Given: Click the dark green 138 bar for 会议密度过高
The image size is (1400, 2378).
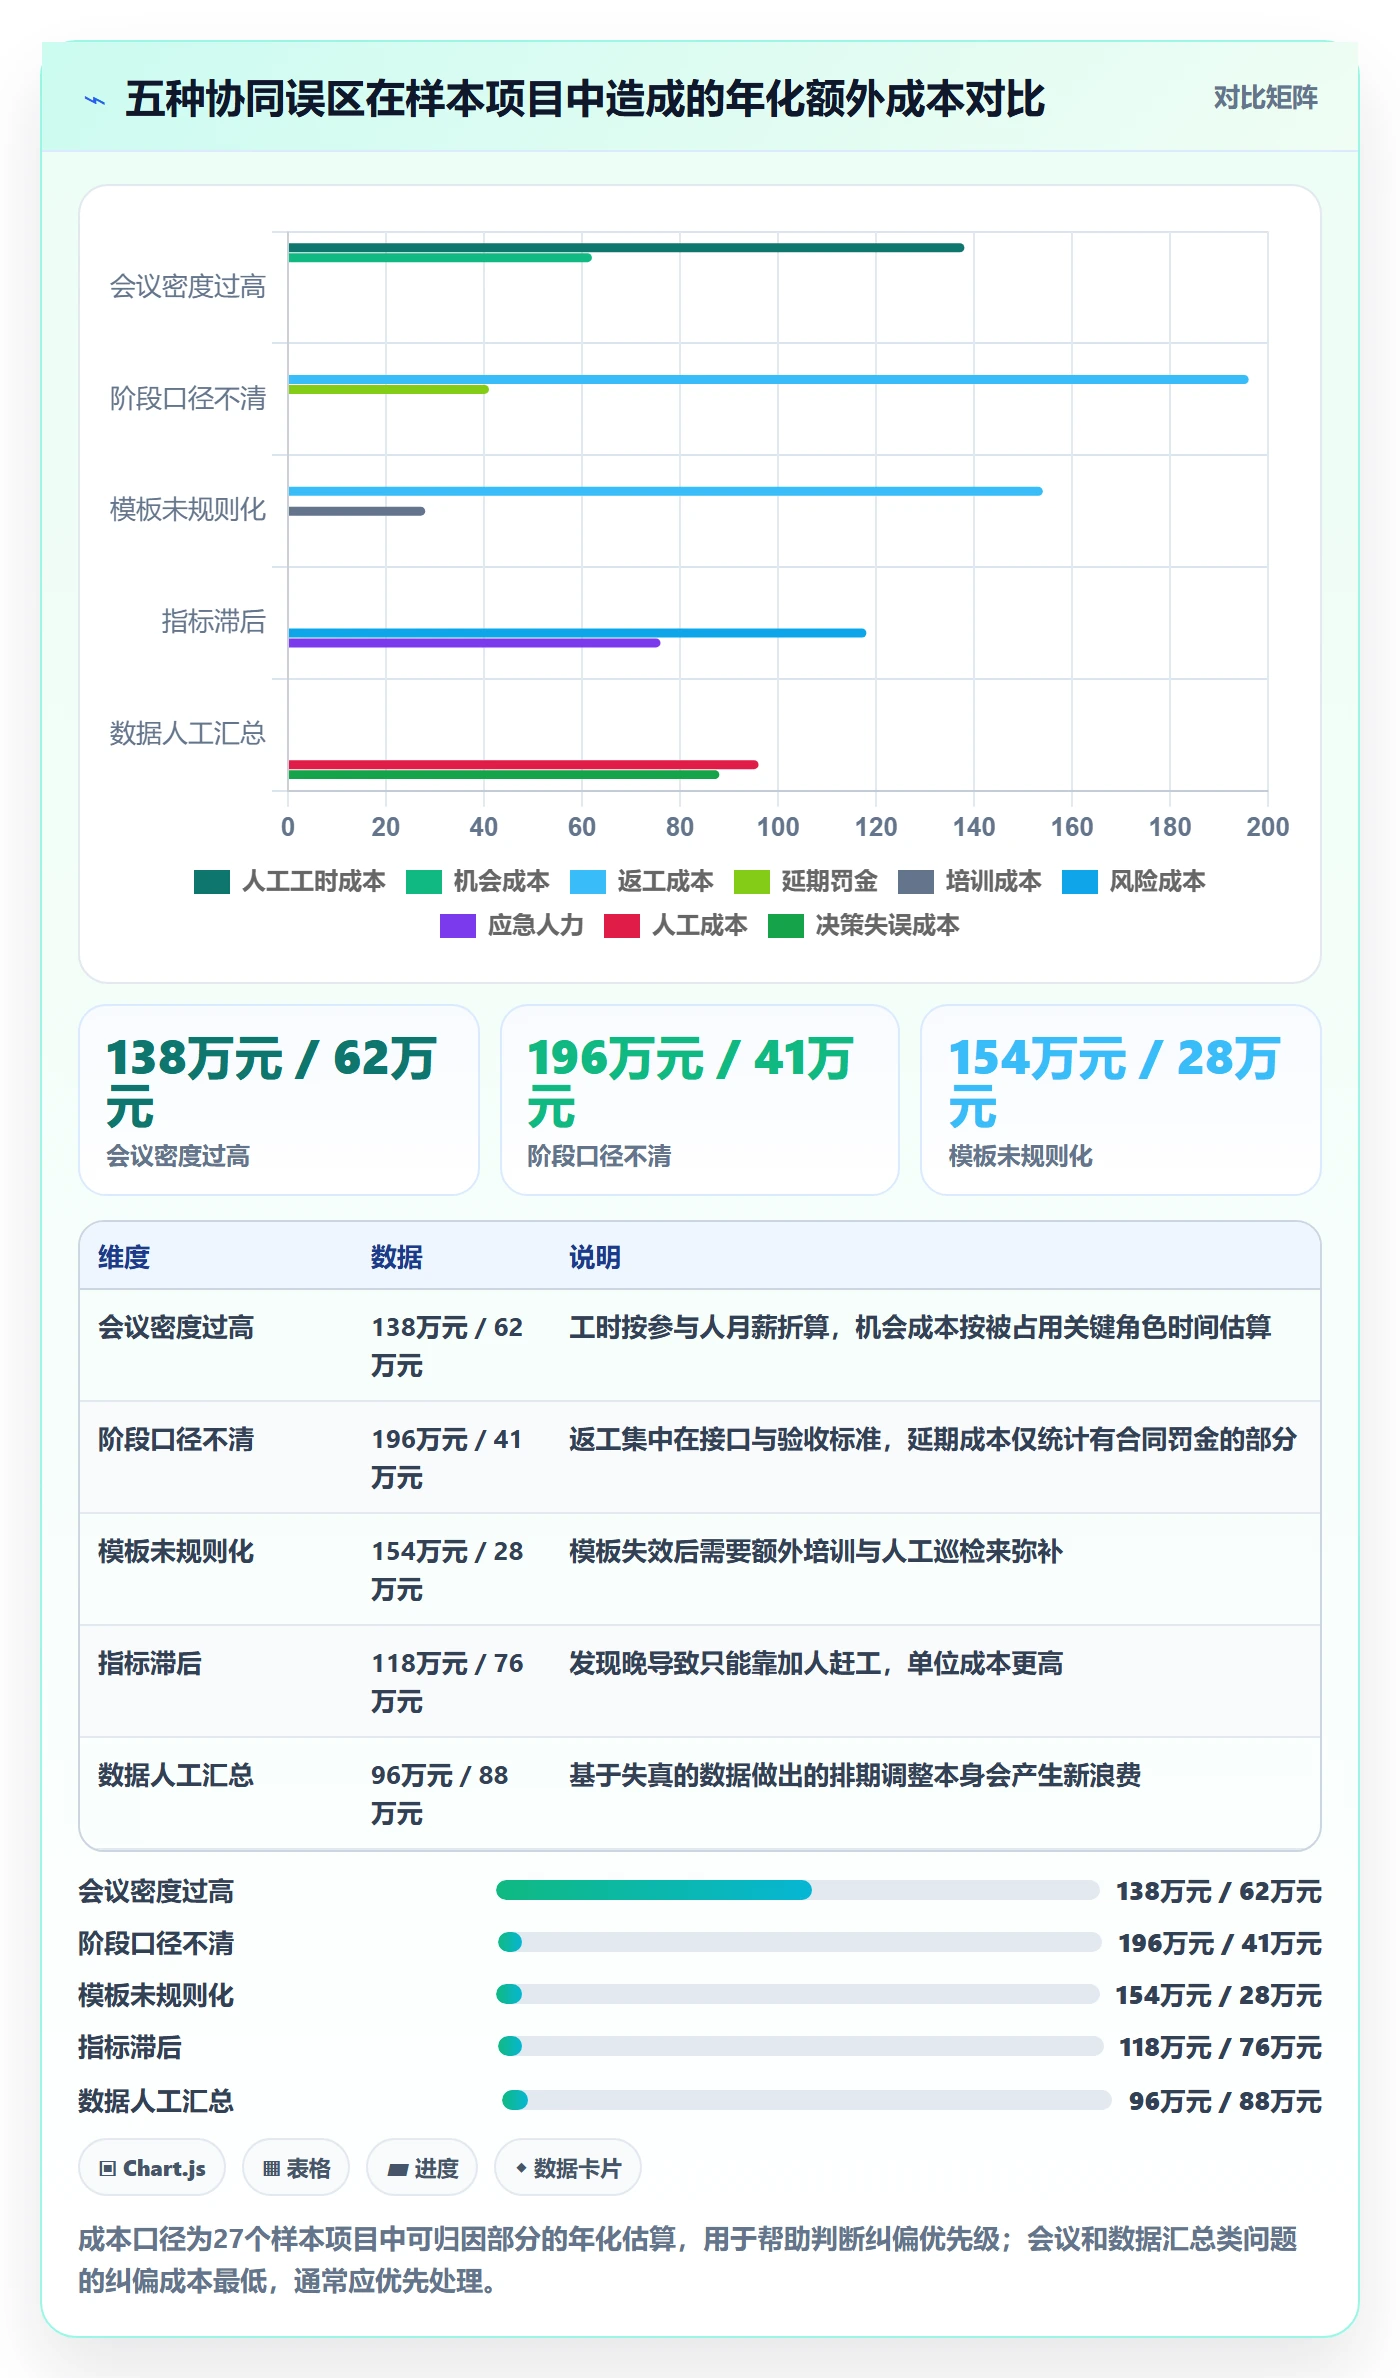Looking at the screenshot, I should pyautogui.click(x=626, y=247).
